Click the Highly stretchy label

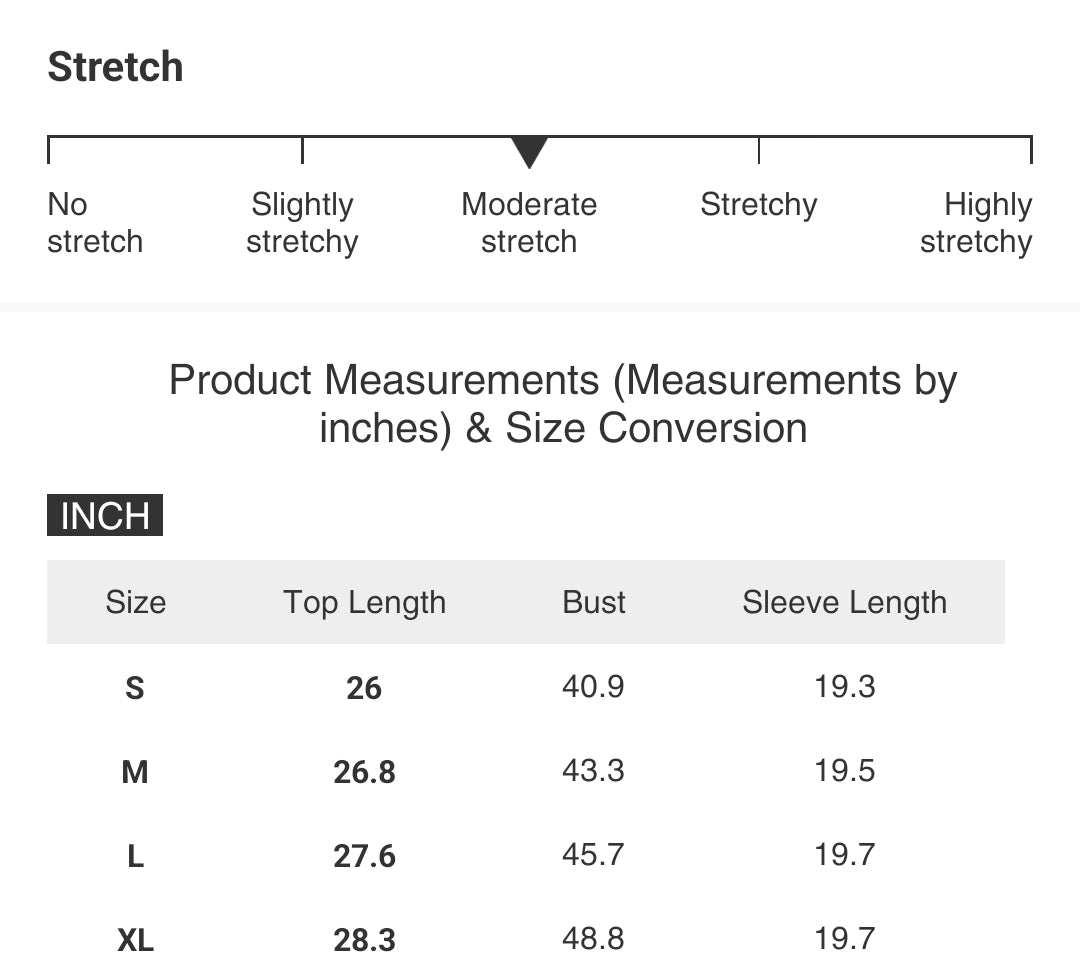pos(976,223)
